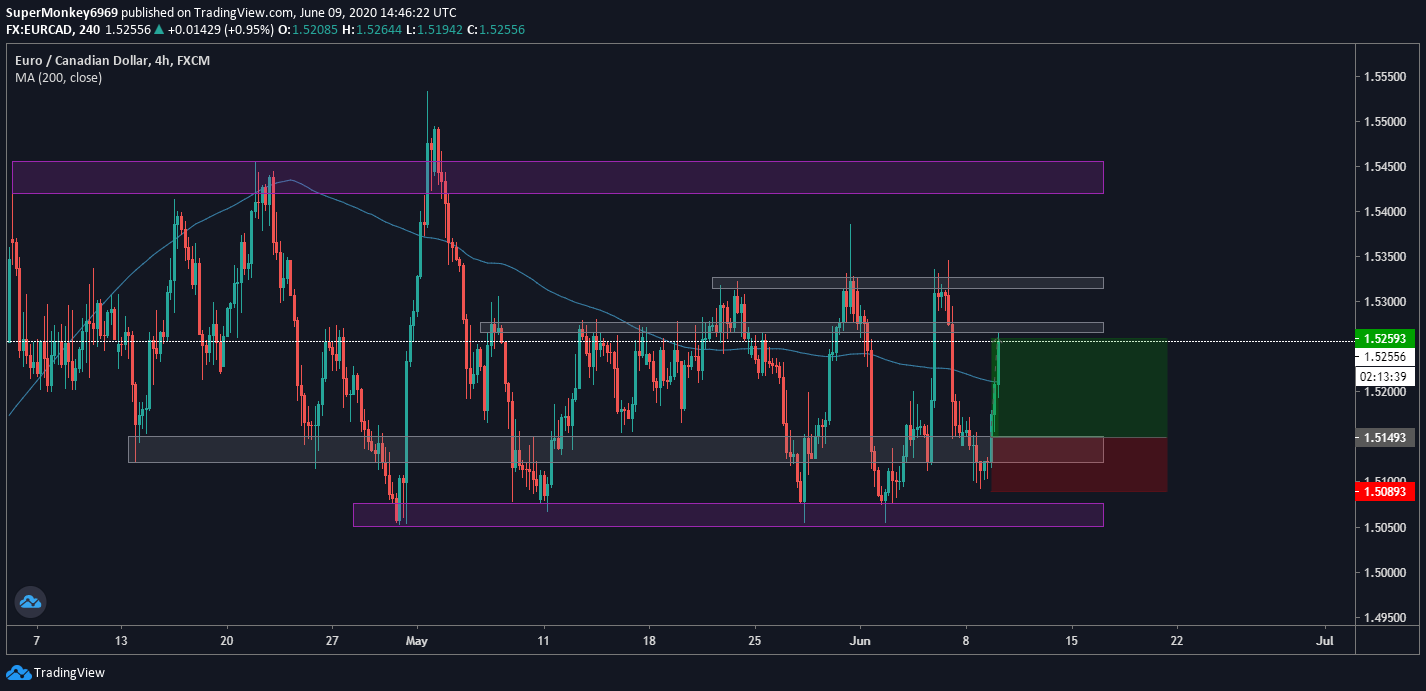Click the 25 date label on time axis

pyautogui.click(x=755, y=640)
